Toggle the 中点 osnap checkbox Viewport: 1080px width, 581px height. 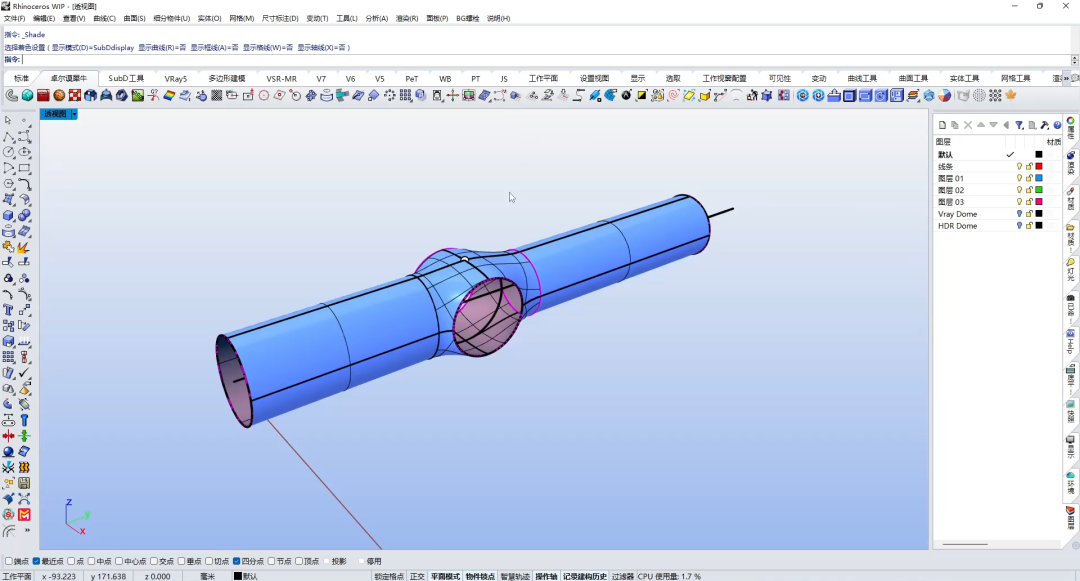91,562
